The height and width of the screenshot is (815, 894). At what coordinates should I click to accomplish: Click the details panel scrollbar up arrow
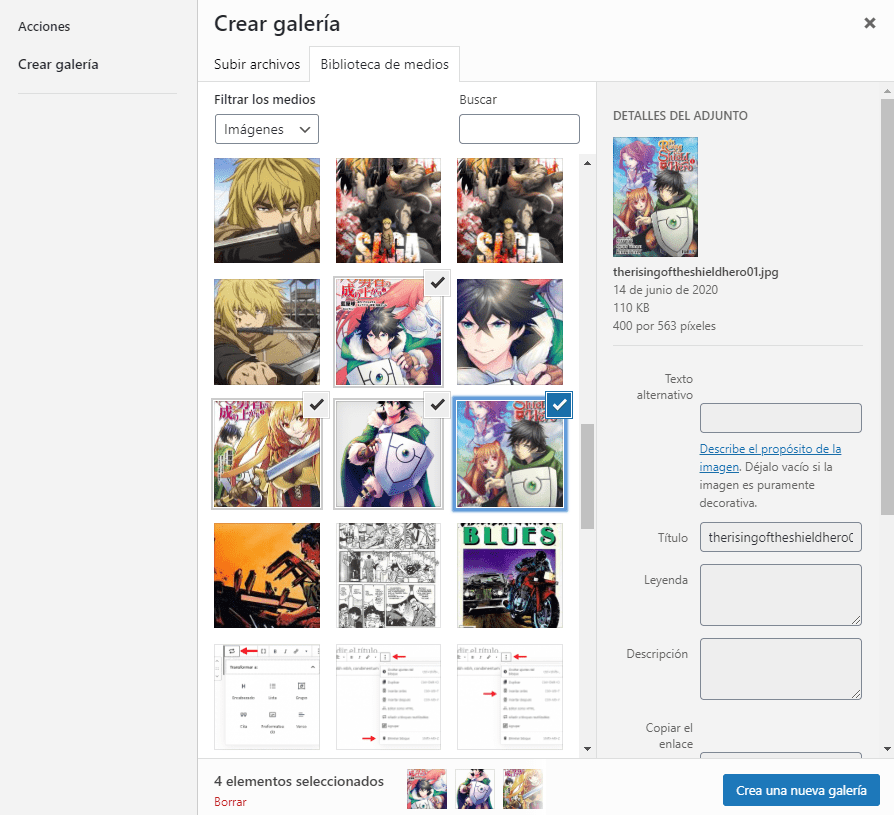pyautogui.click(x=887, y=91)
